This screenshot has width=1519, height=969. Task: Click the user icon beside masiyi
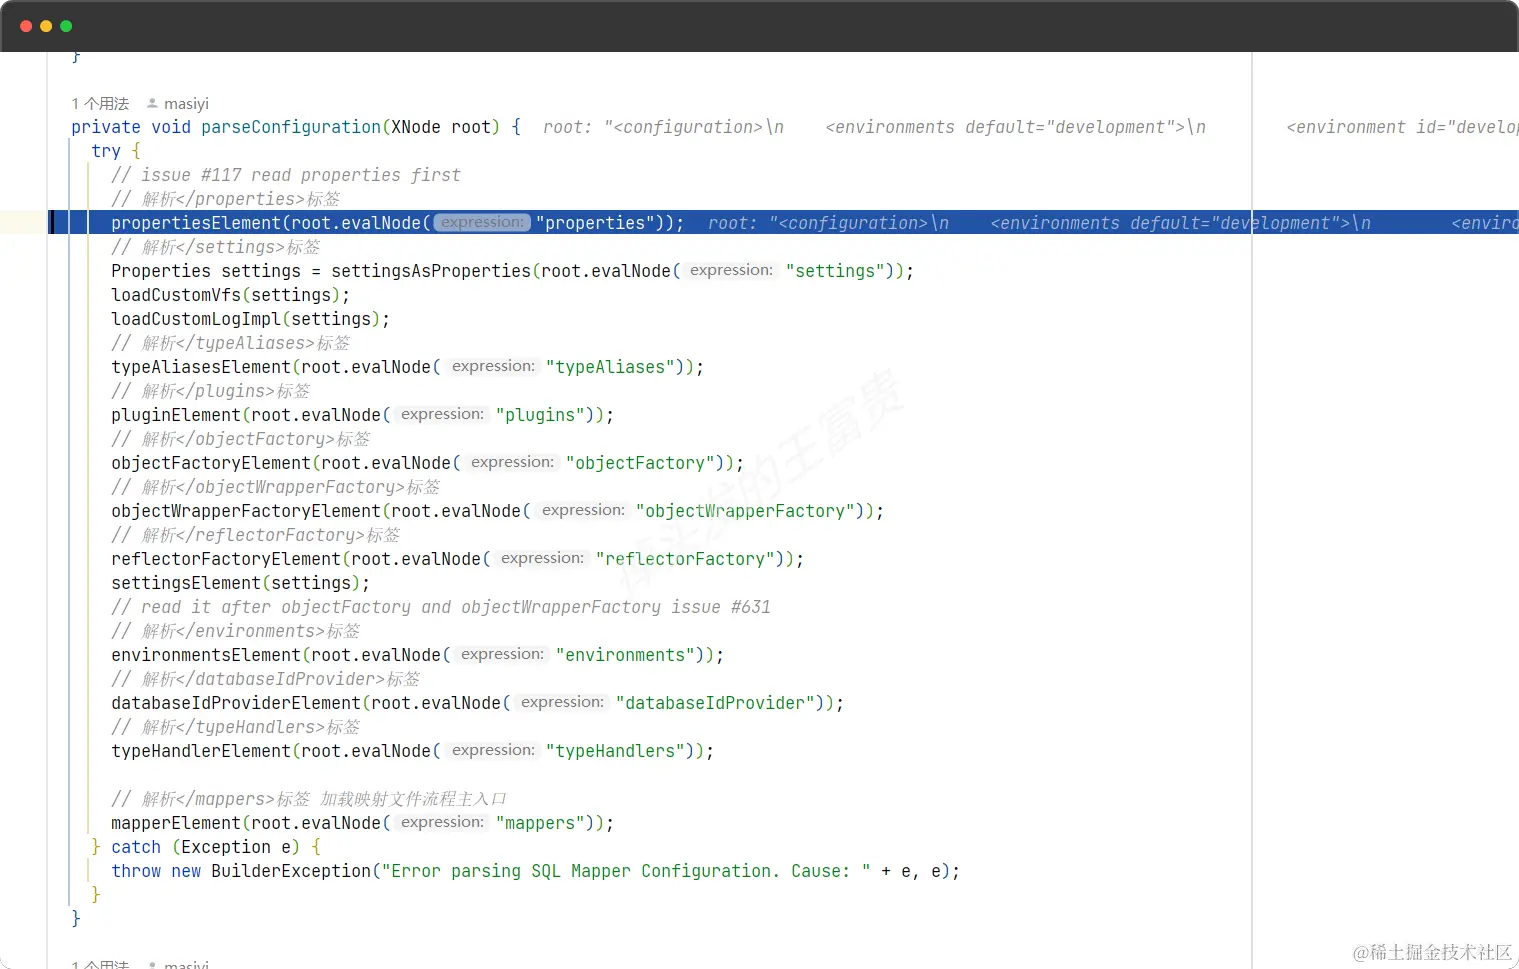[x=152, y=103]
